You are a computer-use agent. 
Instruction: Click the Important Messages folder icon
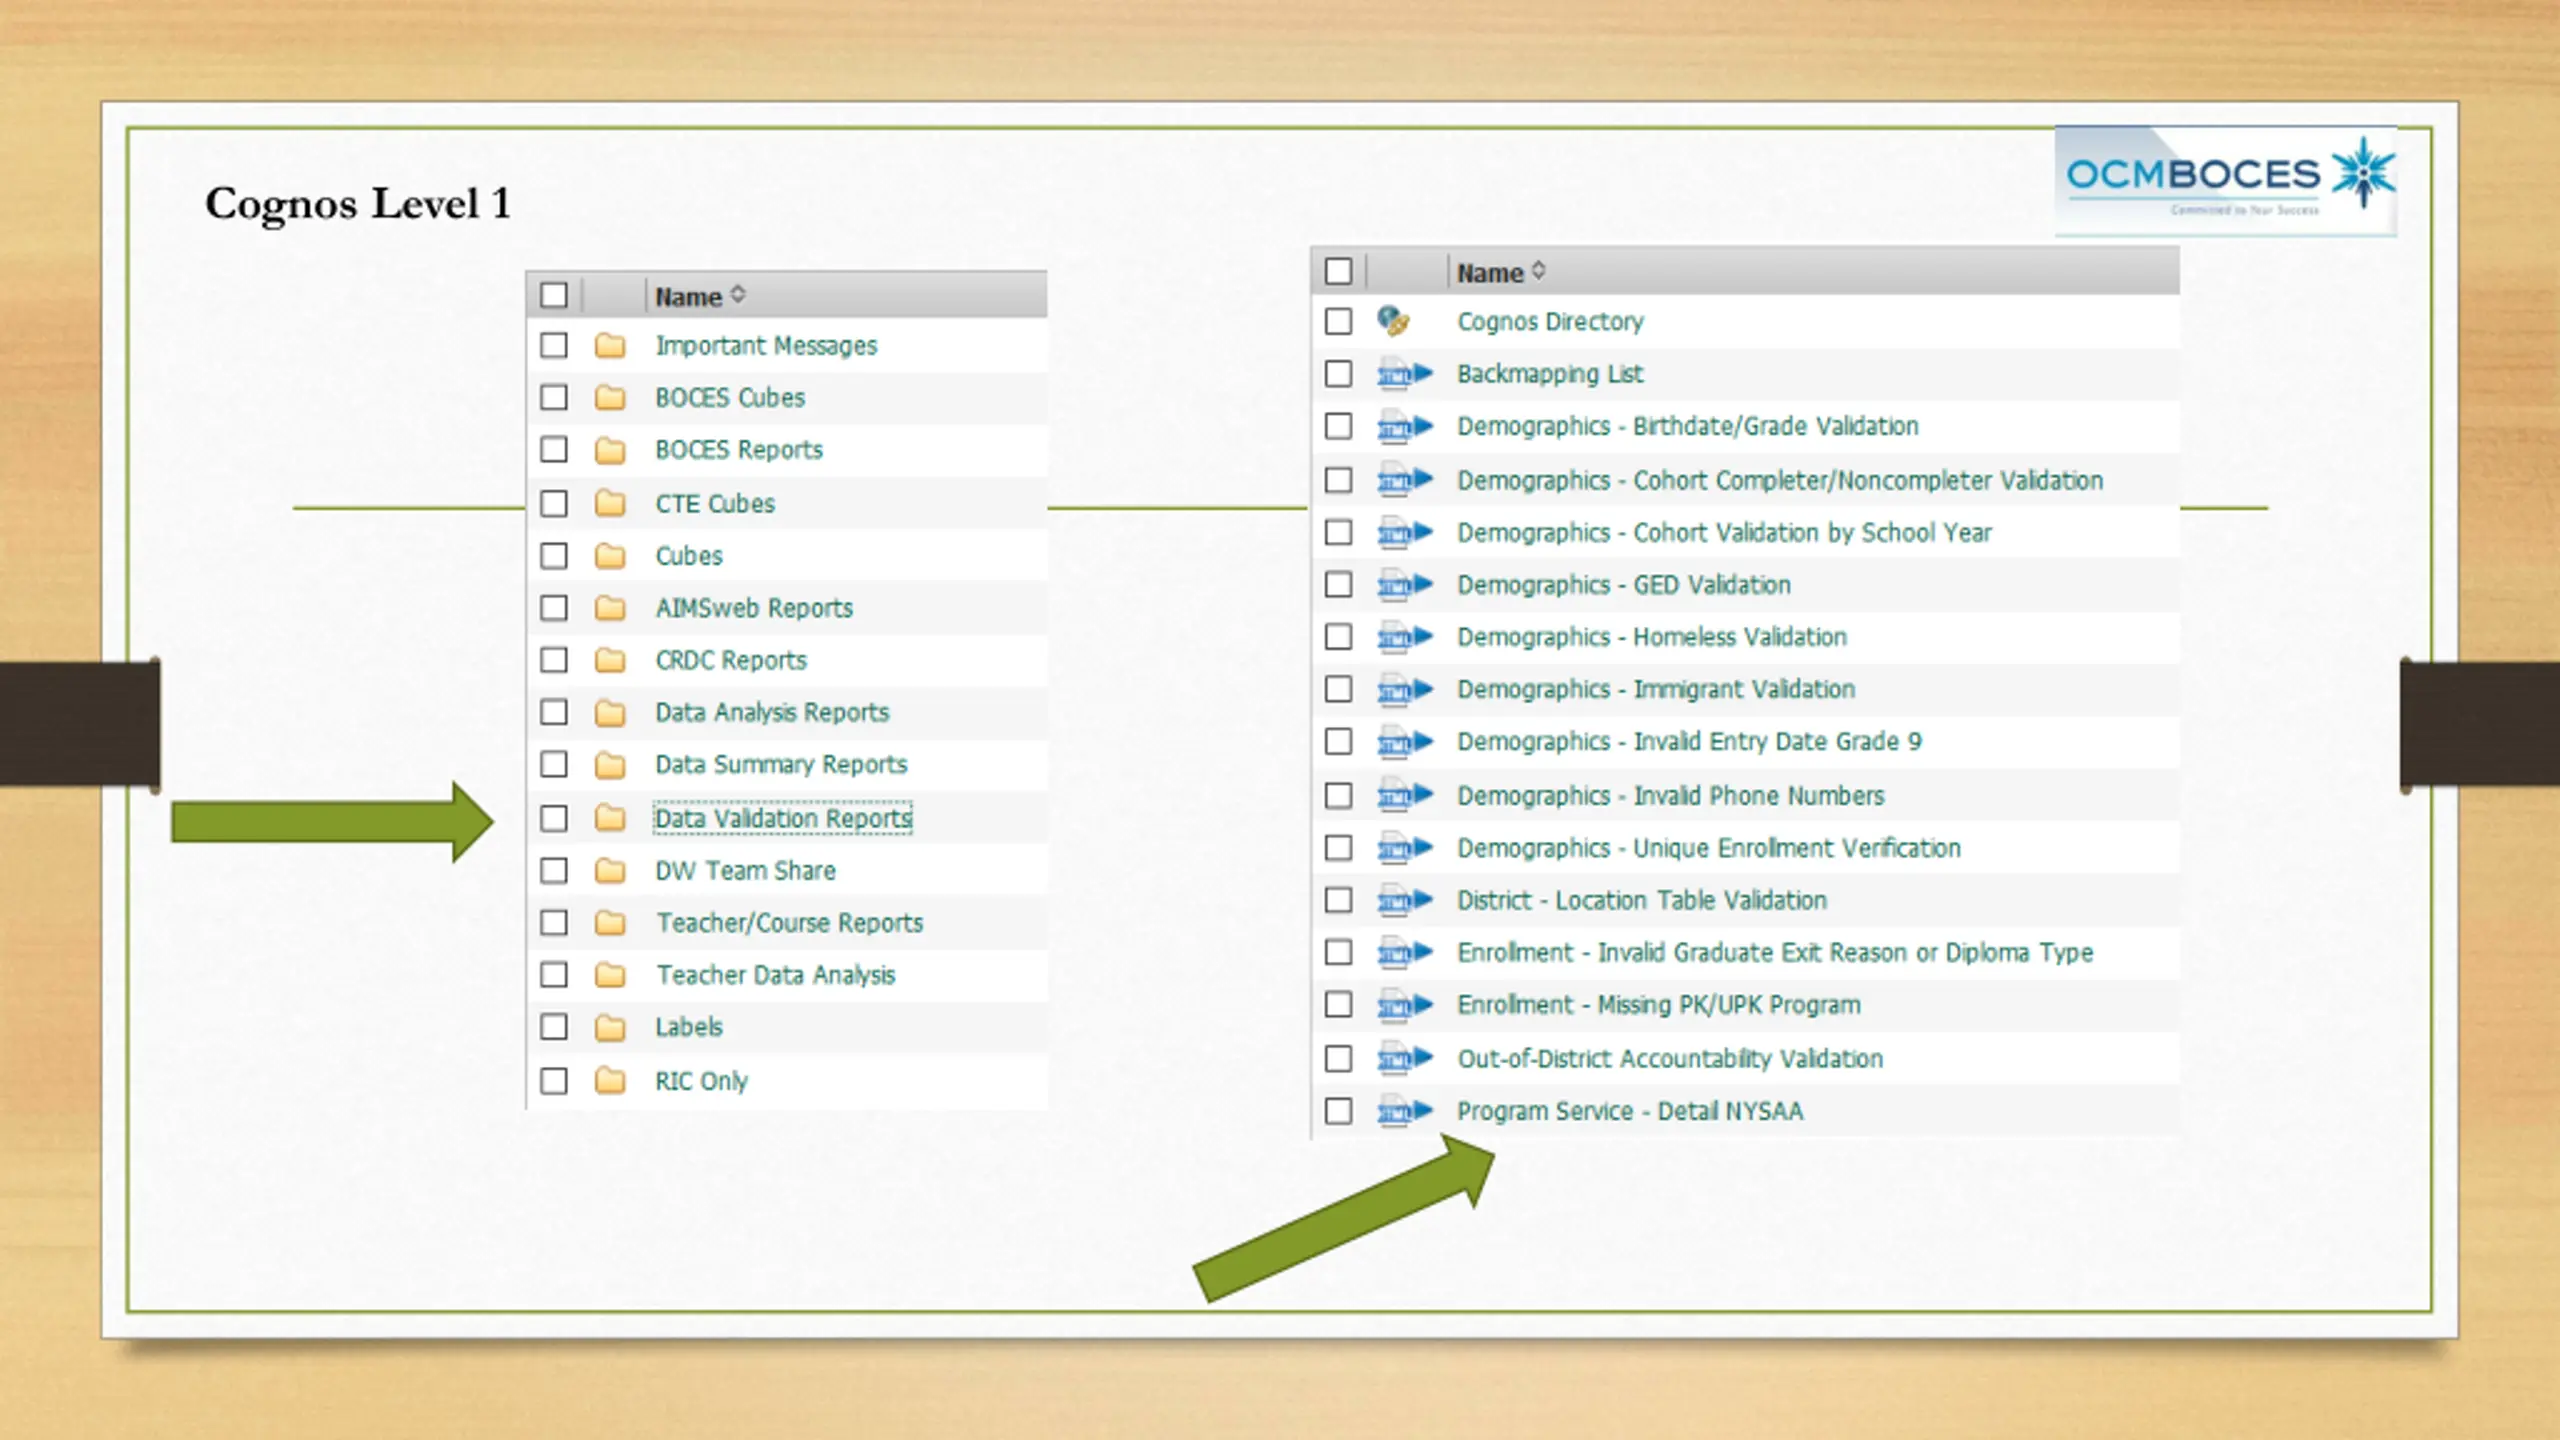click(610, 346)
